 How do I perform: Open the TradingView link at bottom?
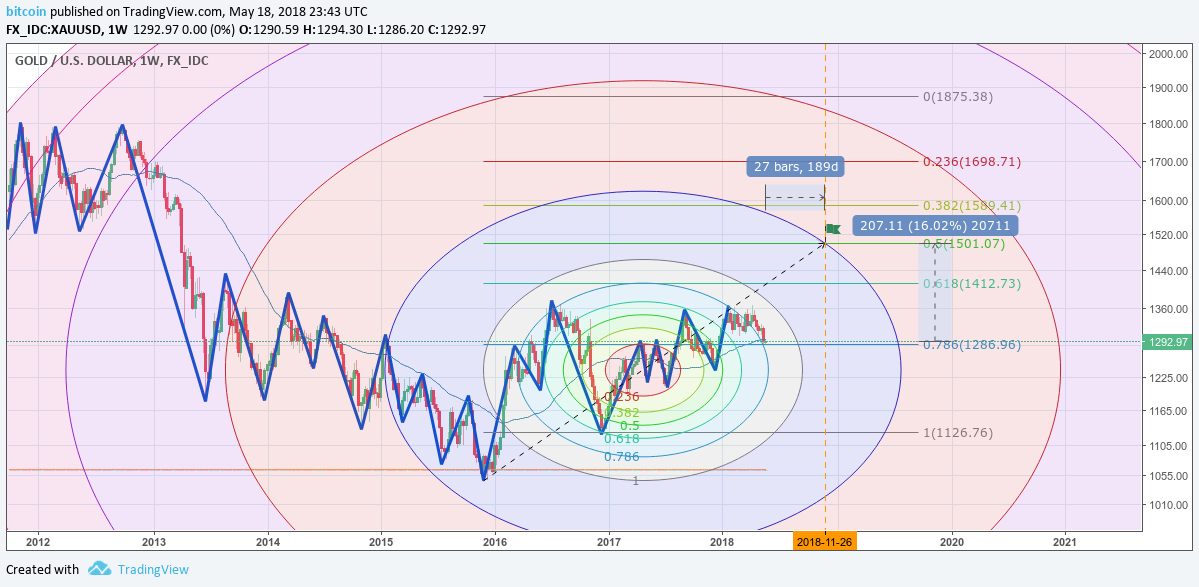click(x=153, y=569)
